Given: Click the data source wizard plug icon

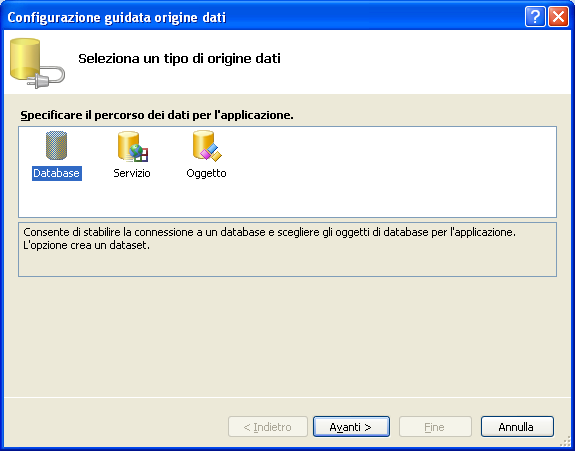Looking at the screenshot, I should (x=37, y=63).
